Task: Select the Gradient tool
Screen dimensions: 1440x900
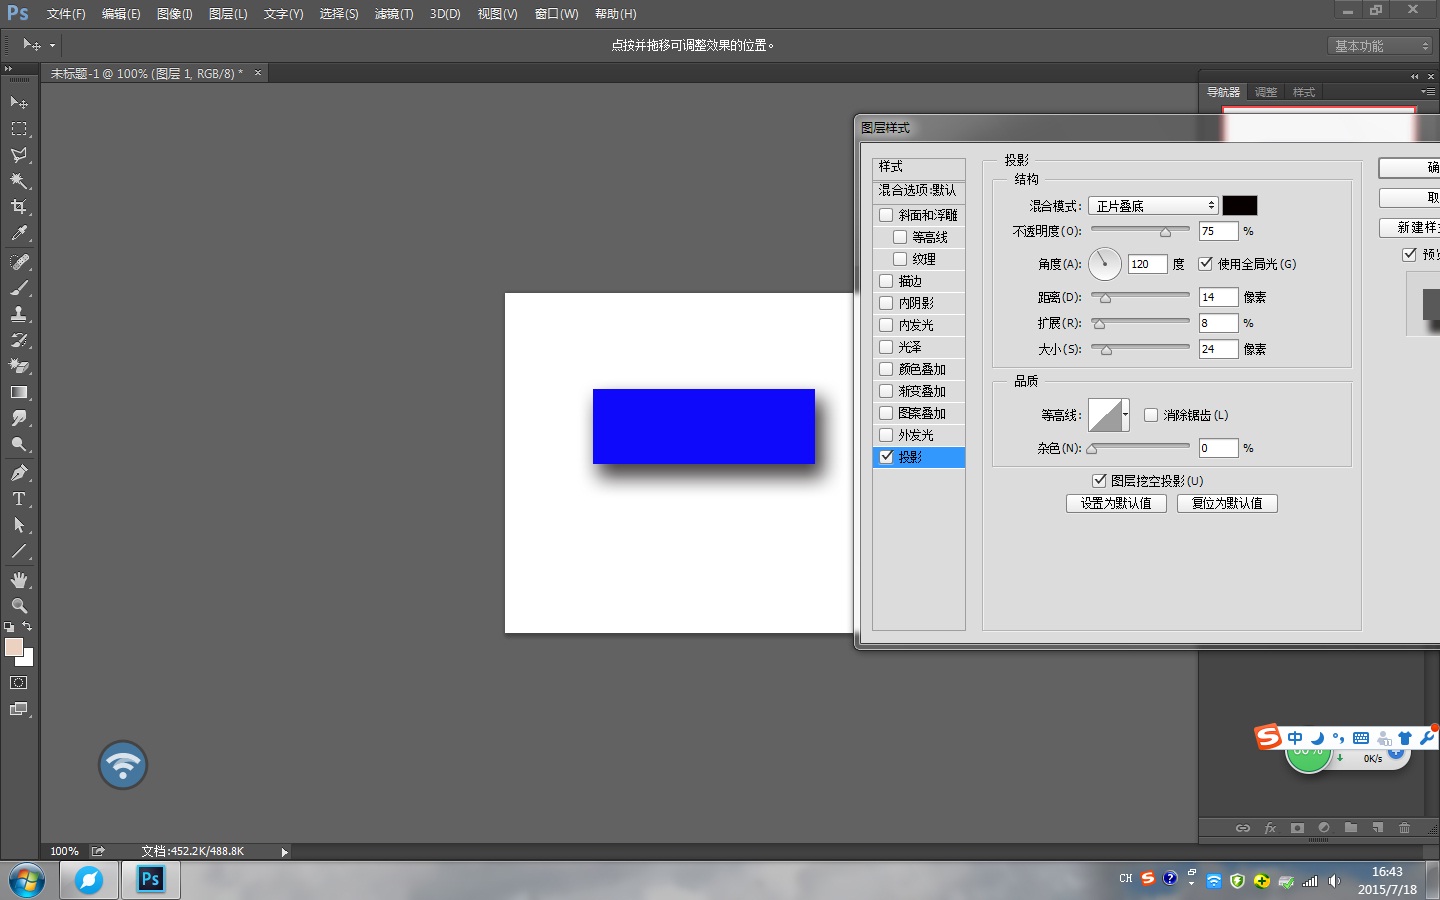Action: pyautogui.click(x=19, y=392)
